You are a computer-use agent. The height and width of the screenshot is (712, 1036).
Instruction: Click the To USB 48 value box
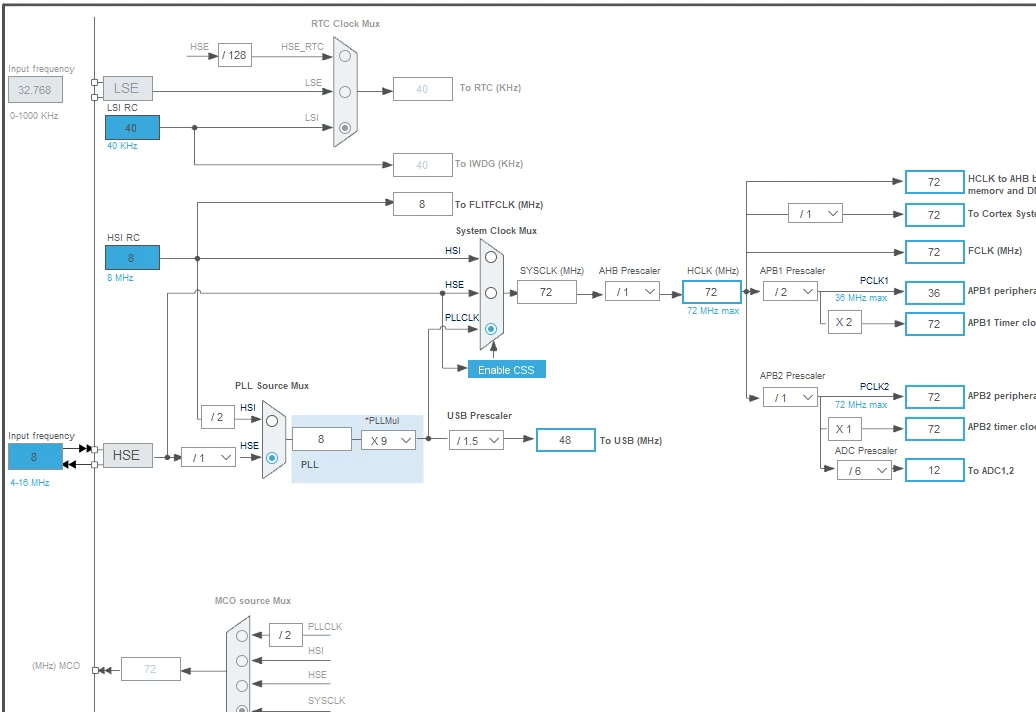[x=566, y=440]
